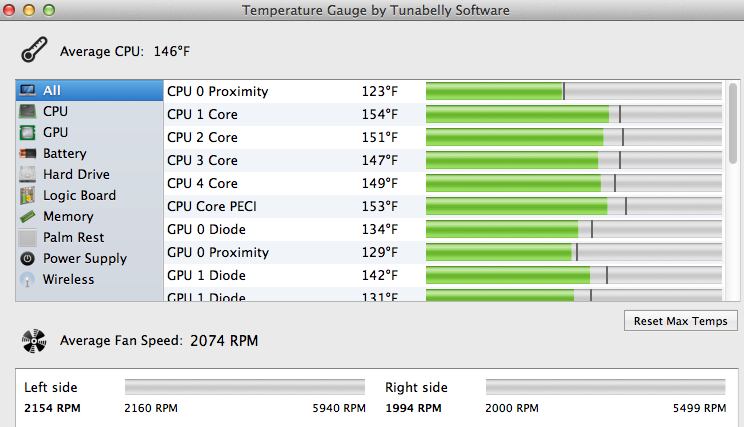Click the Logic Board icon in sidebar
Screen dimensions: 744x427
[28, 195]
